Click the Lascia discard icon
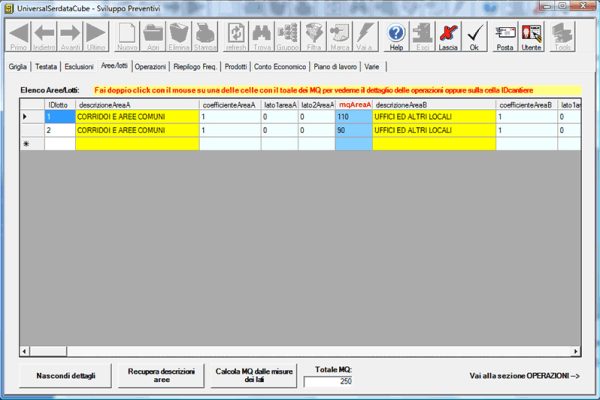The width and height of the screenshot is (600, 400). (x=448, y=37)
